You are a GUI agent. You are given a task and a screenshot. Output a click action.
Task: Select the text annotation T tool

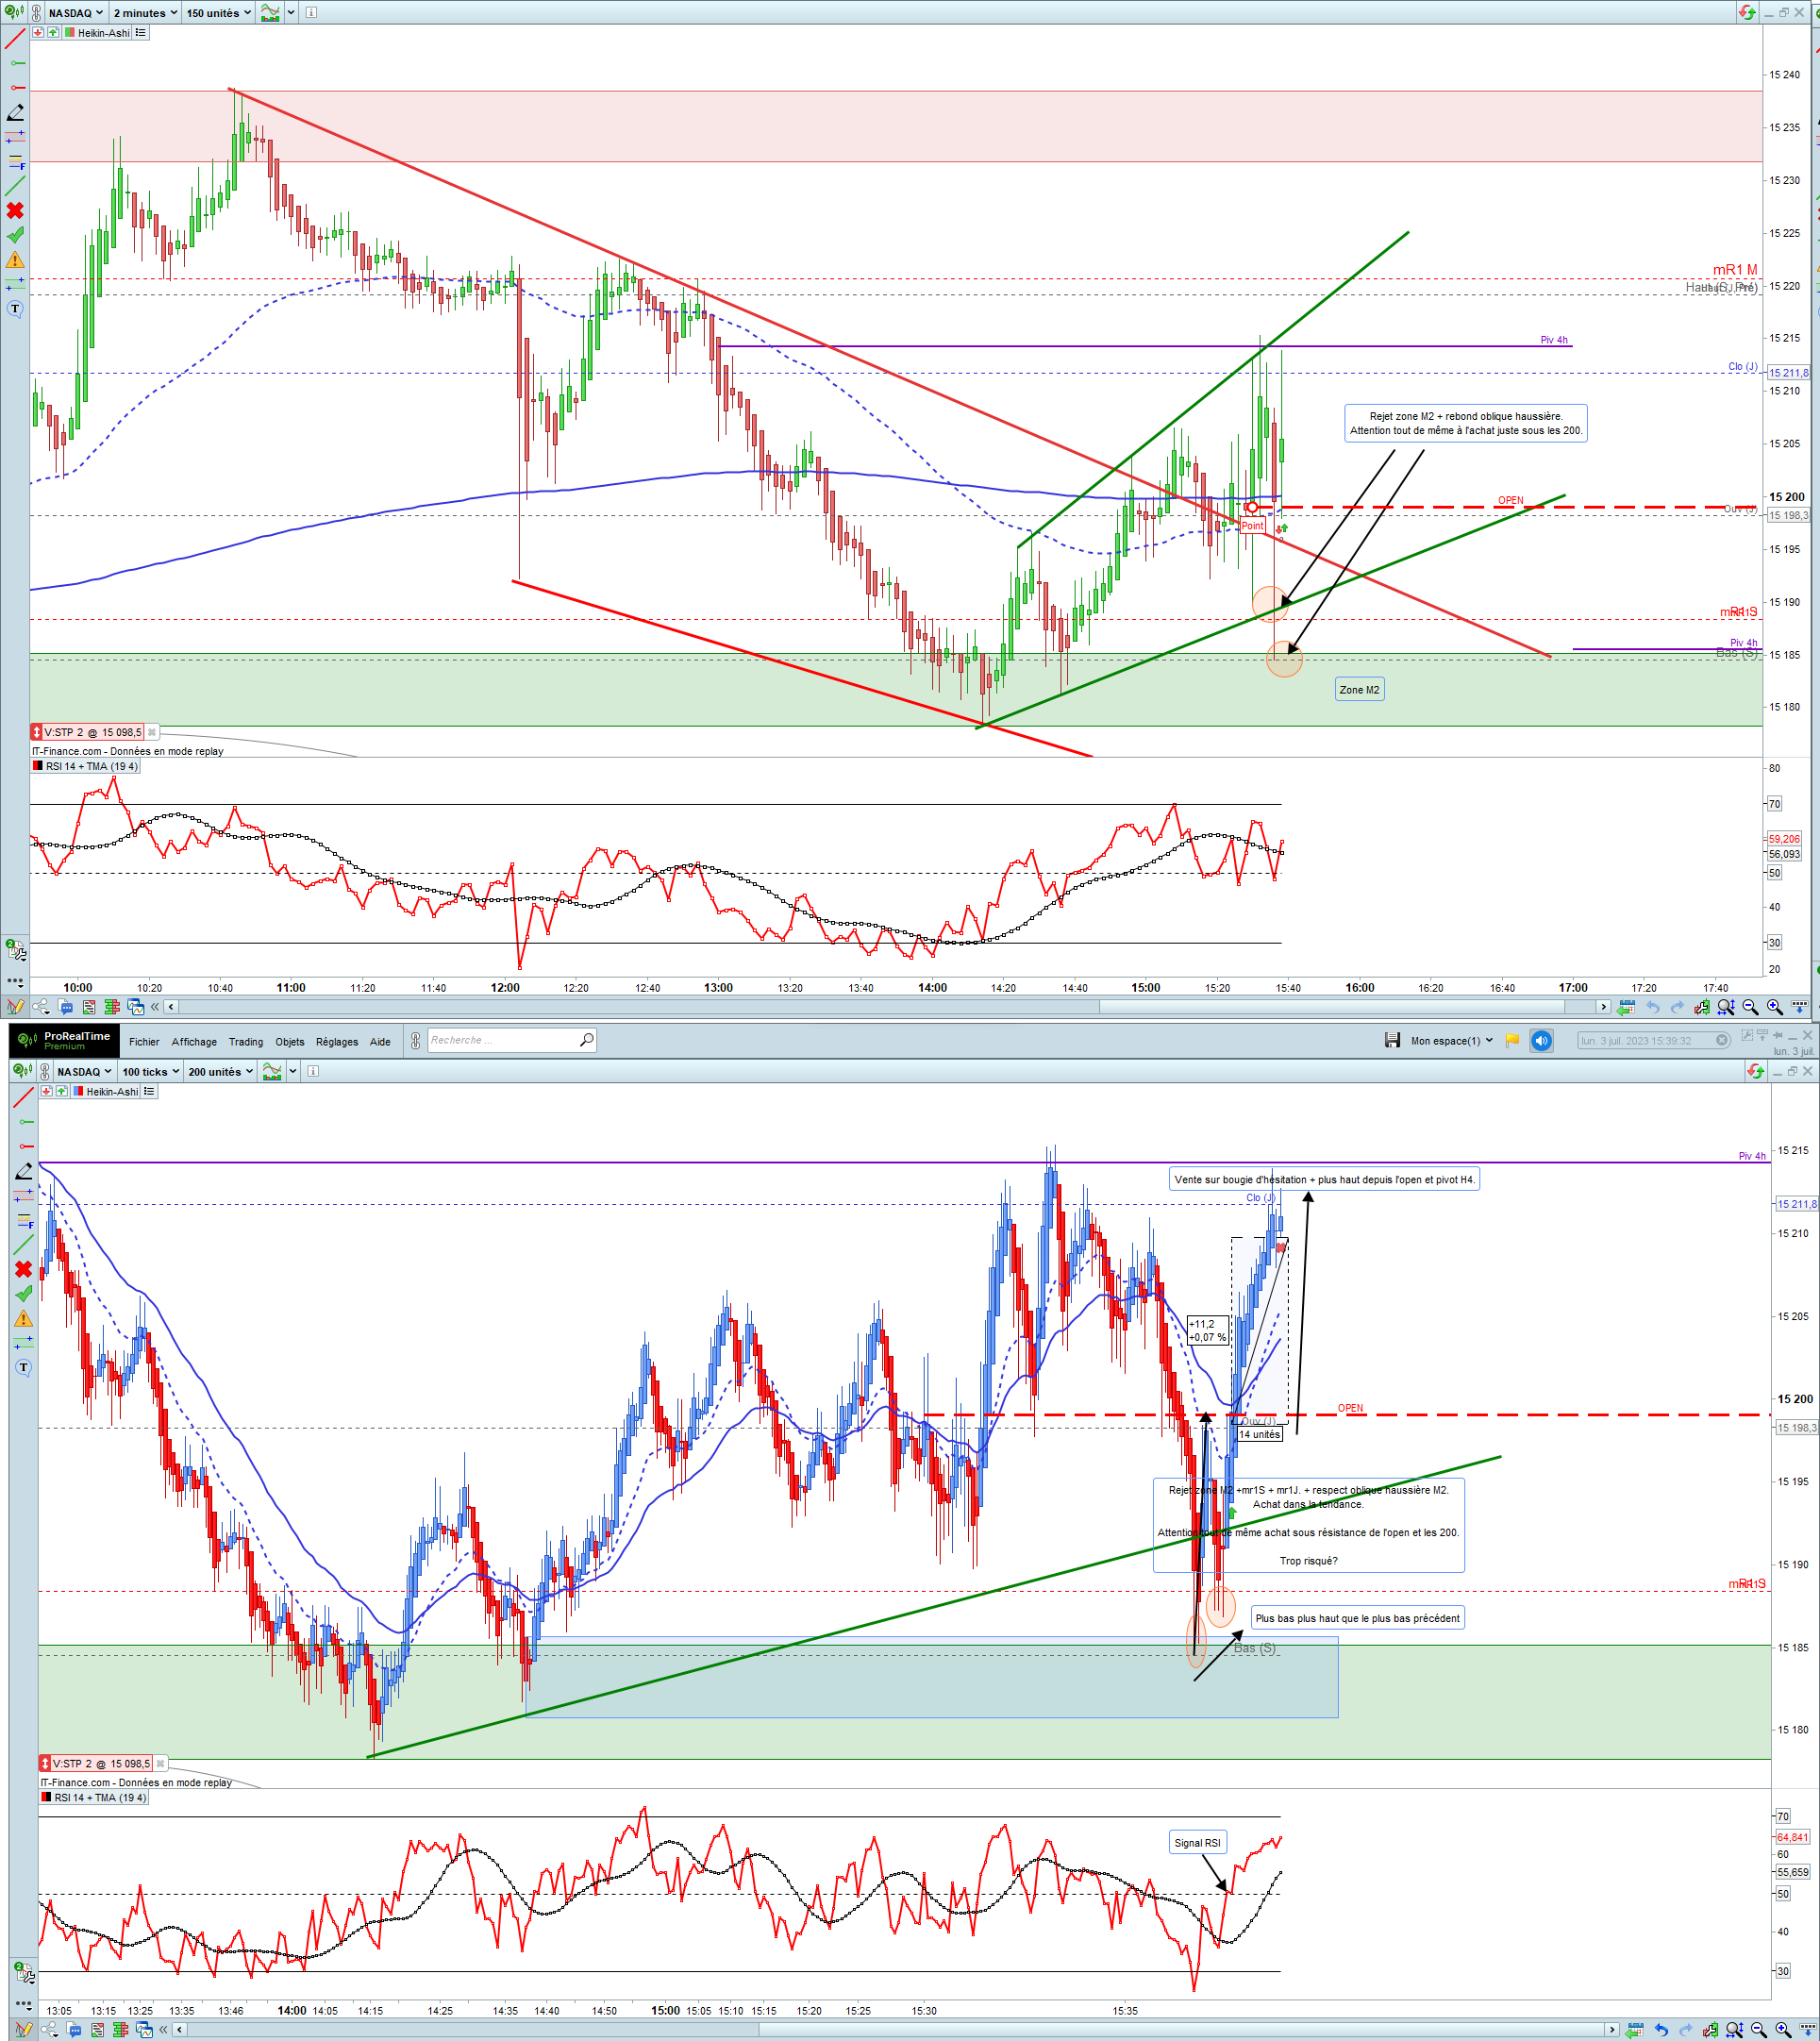click(x=15, y=308)
